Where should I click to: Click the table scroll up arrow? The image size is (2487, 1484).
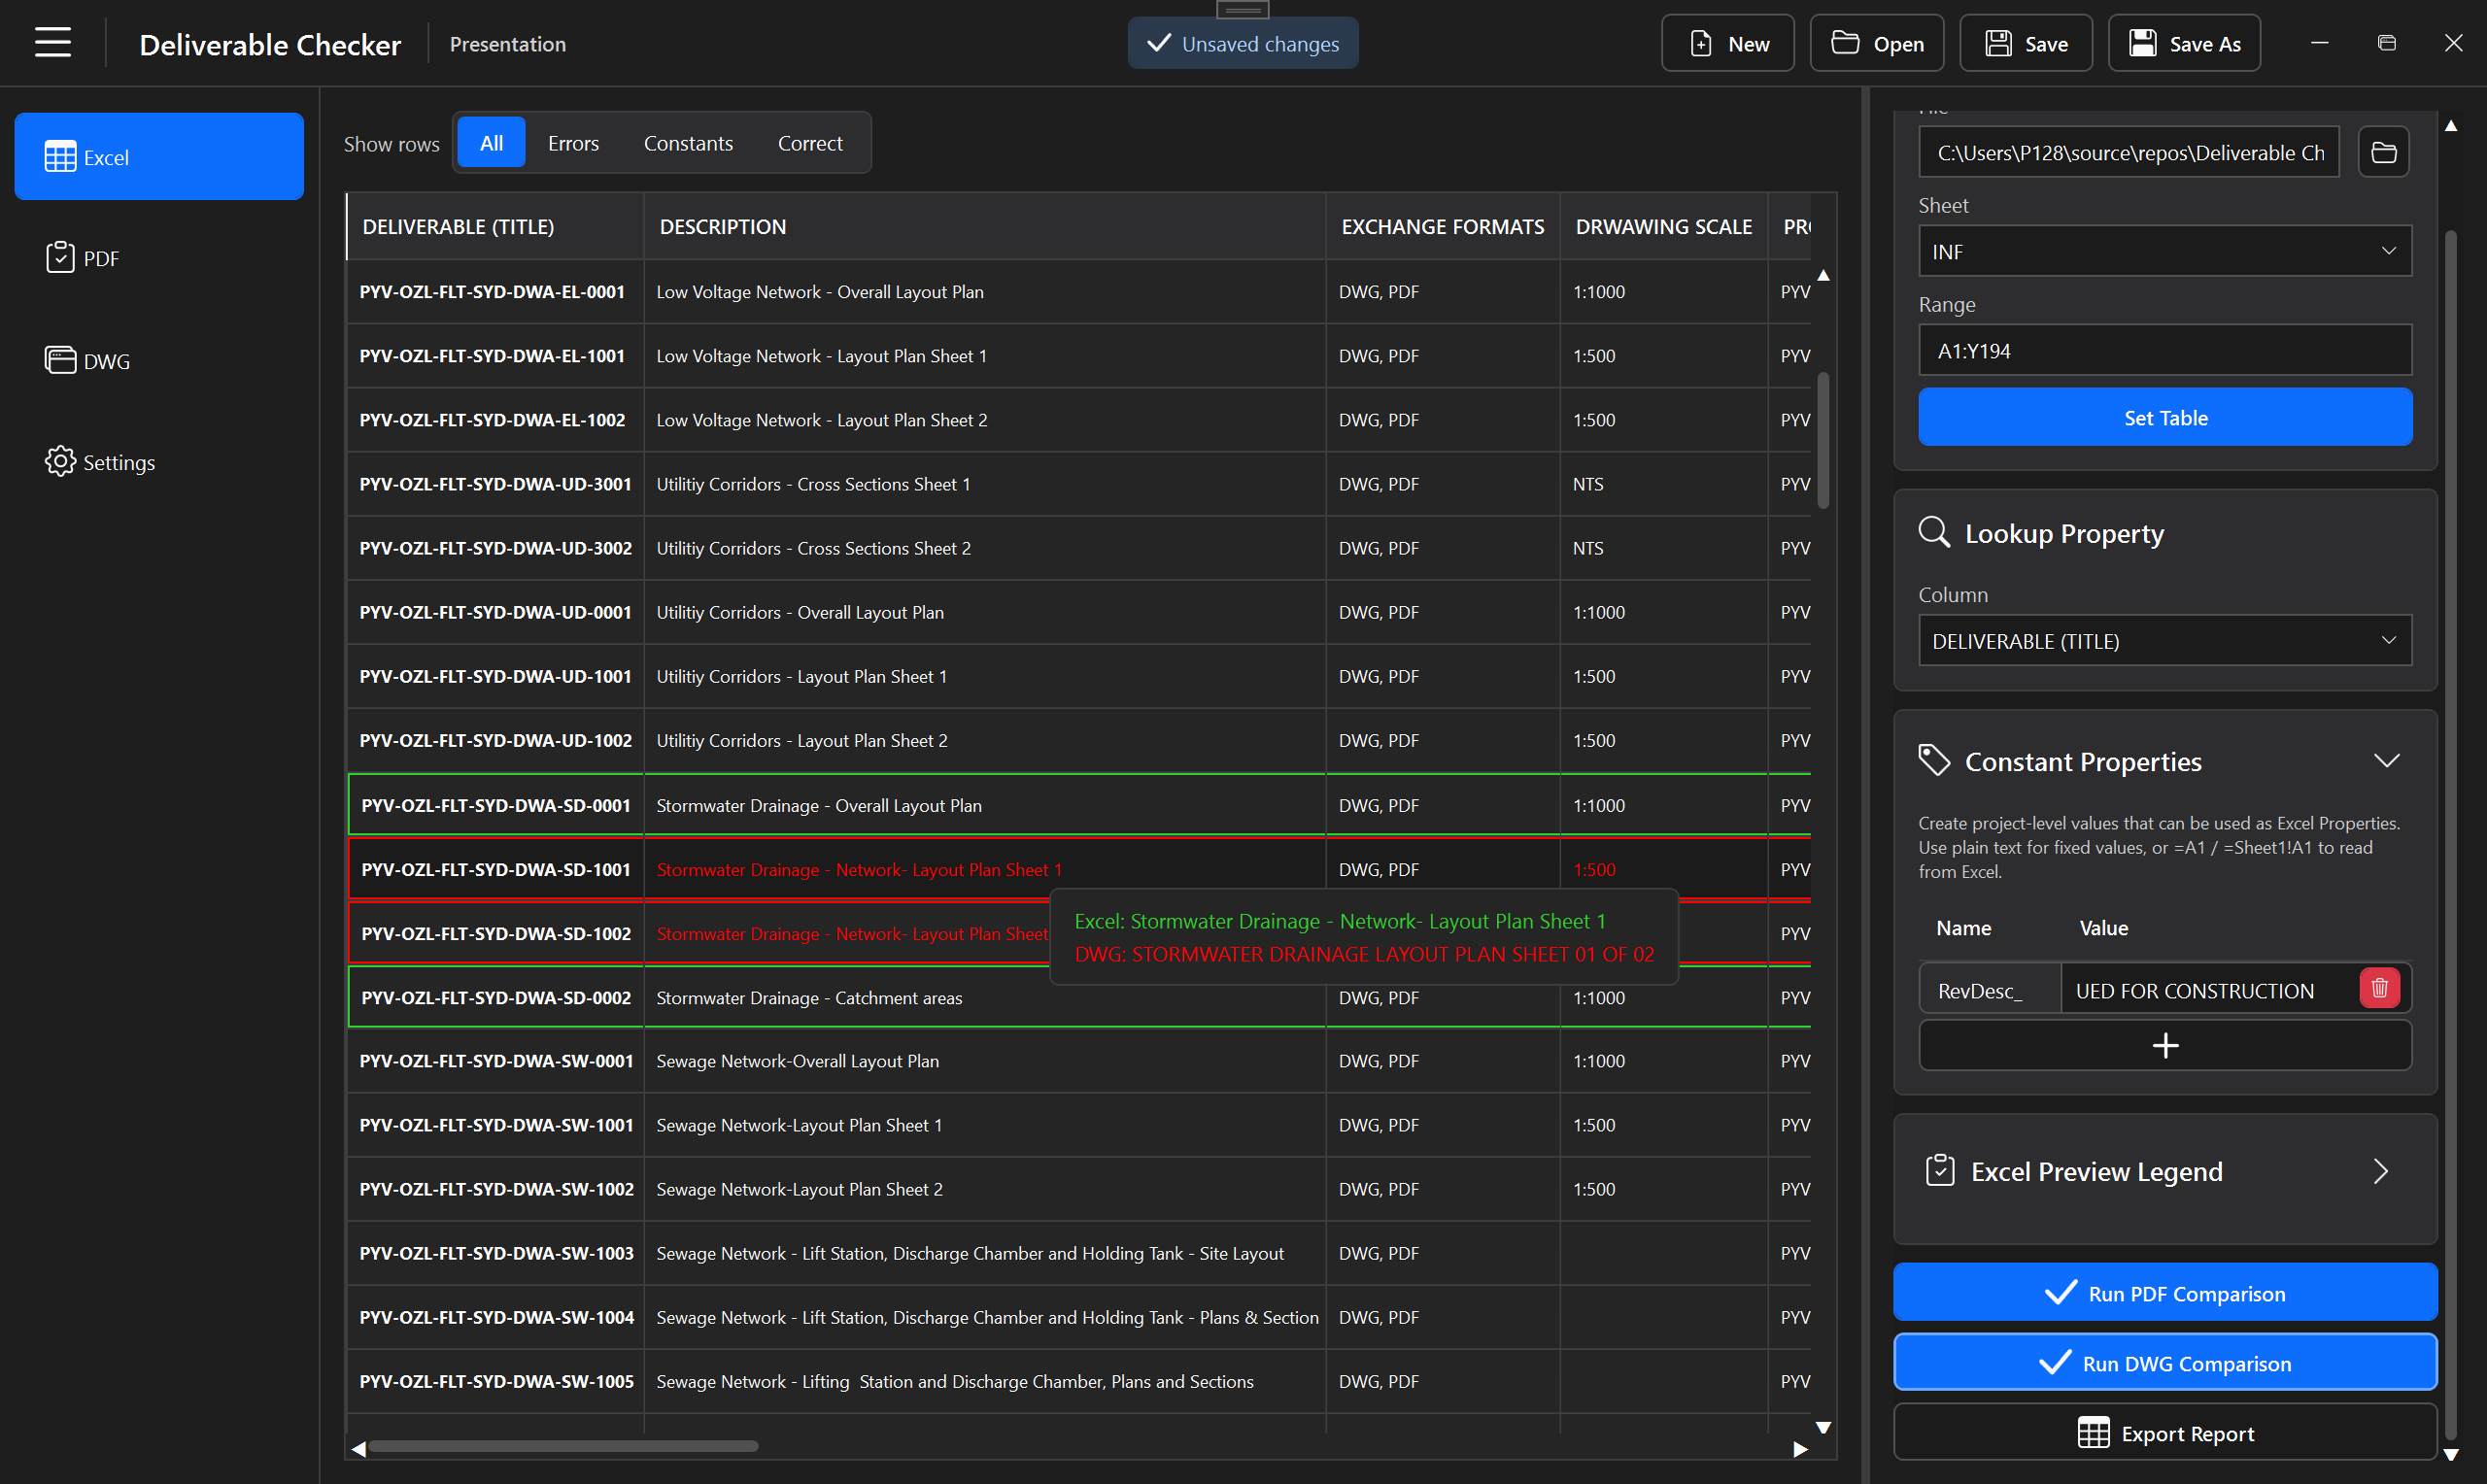click(1823, 275)
